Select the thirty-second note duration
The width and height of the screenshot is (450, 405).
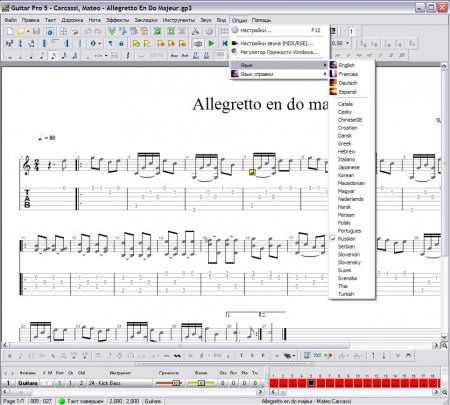coord(64,56)
